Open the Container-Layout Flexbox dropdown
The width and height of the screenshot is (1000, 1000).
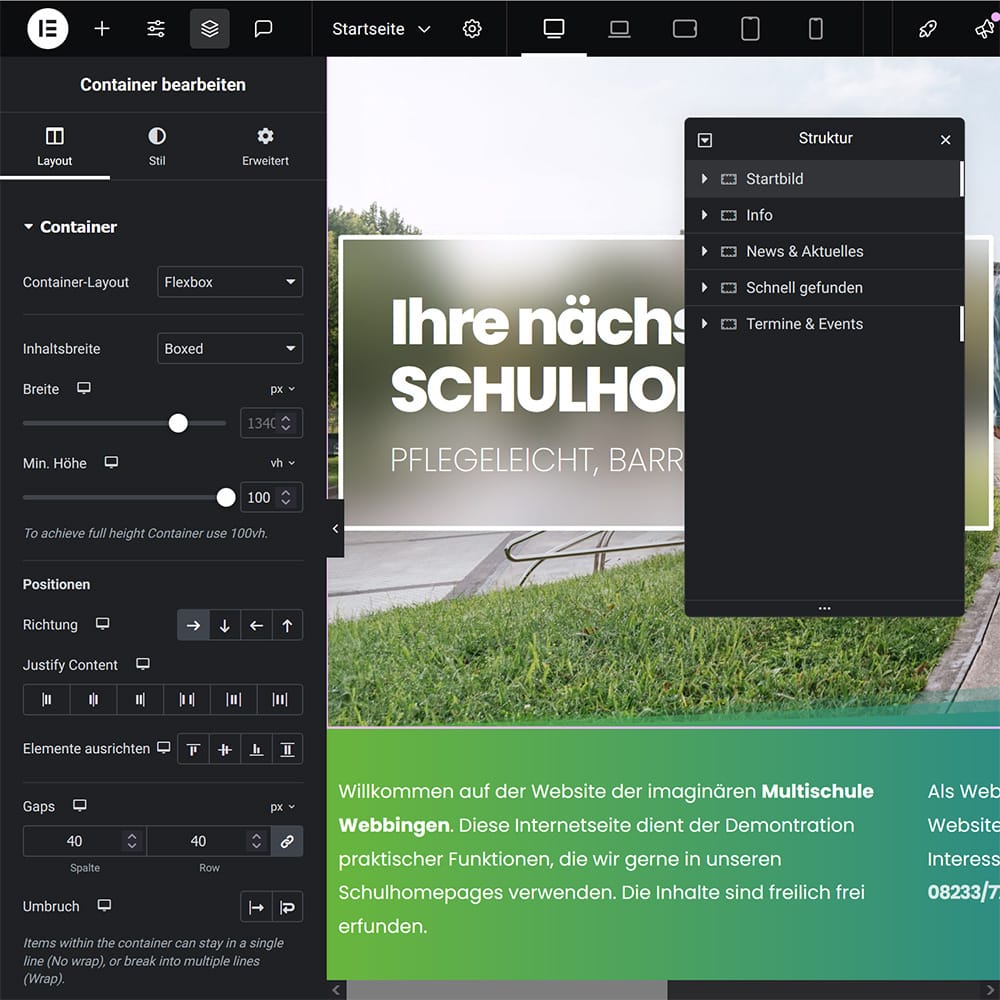pyautogui.click(x=230, y=282)
